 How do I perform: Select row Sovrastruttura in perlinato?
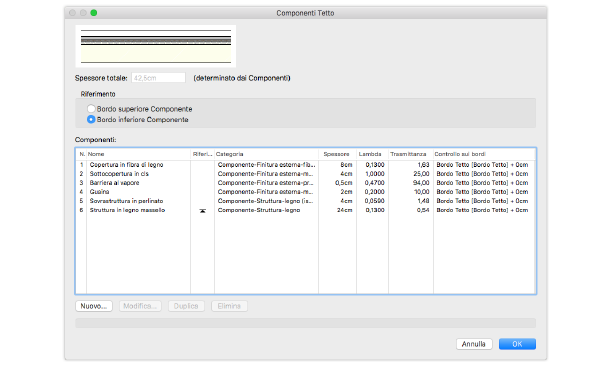pyautogui.click(x=305, y=201)
